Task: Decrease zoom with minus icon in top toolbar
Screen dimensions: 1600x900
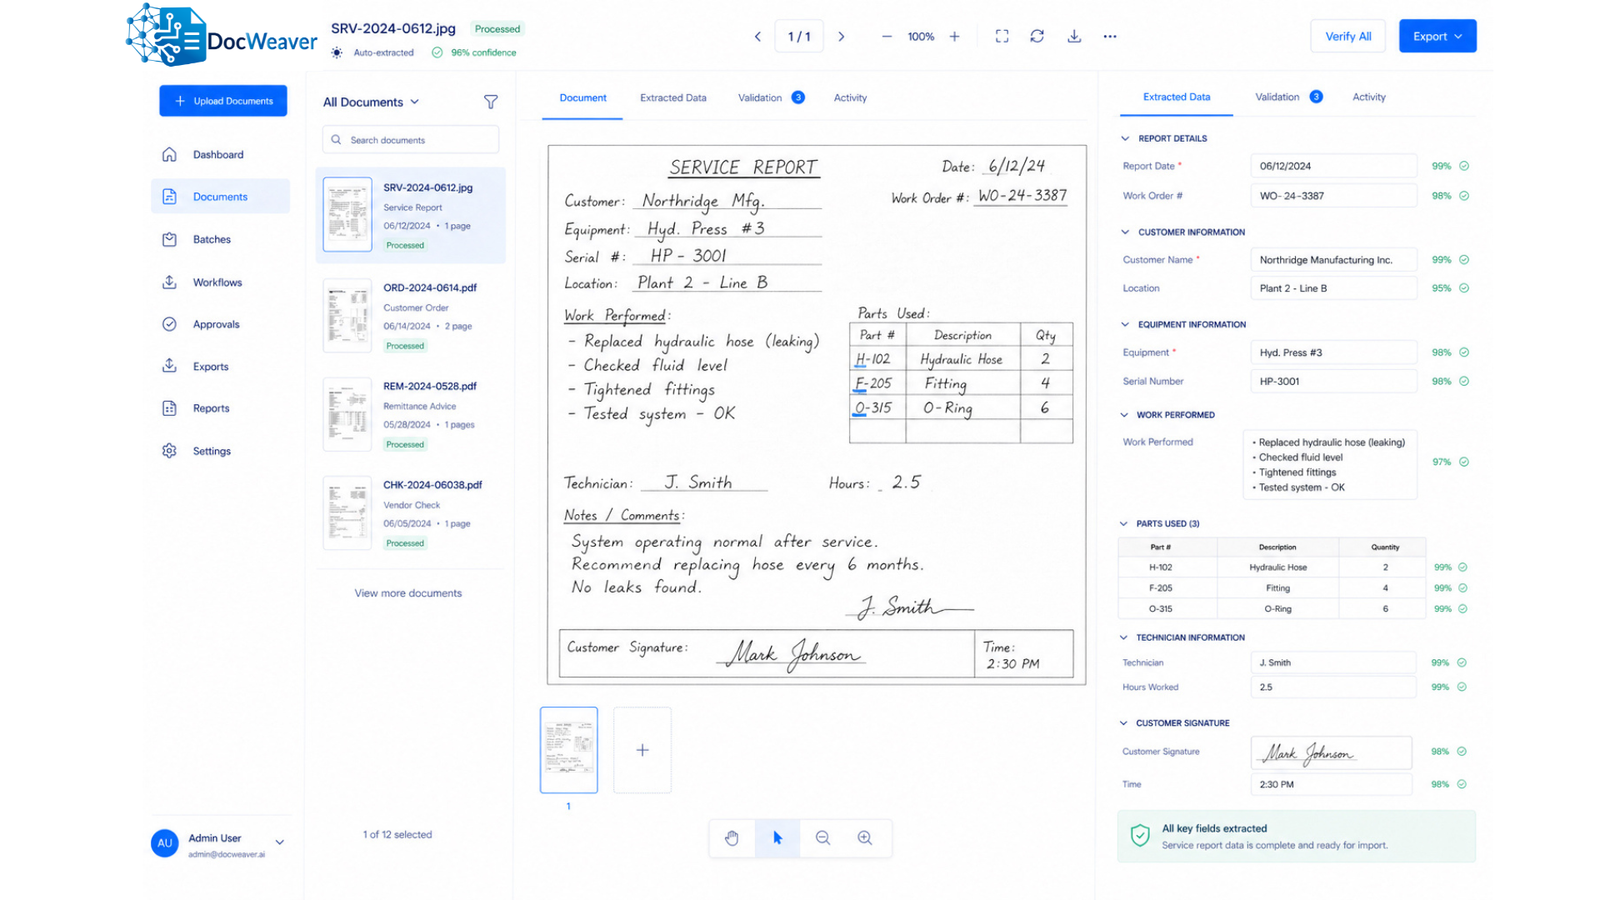Action: [x=886, y=37]
